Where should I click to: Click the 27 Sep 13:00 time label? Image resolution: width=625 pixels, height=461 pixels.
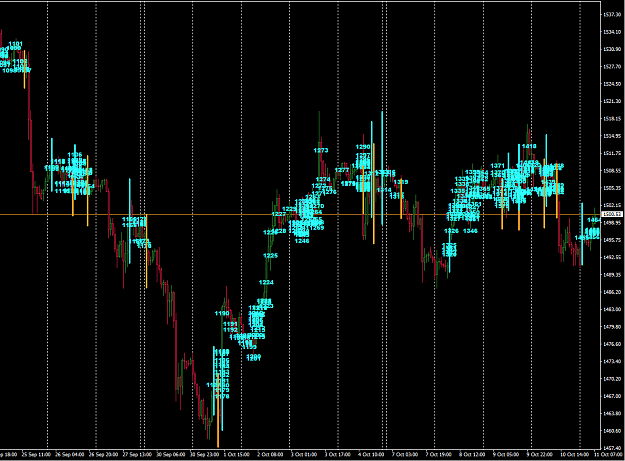coord(137,454)
